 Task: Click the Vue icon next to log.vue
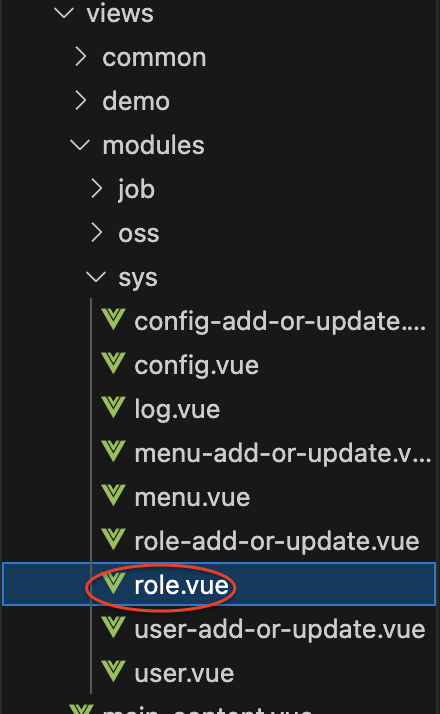click(x=113, y=407)
